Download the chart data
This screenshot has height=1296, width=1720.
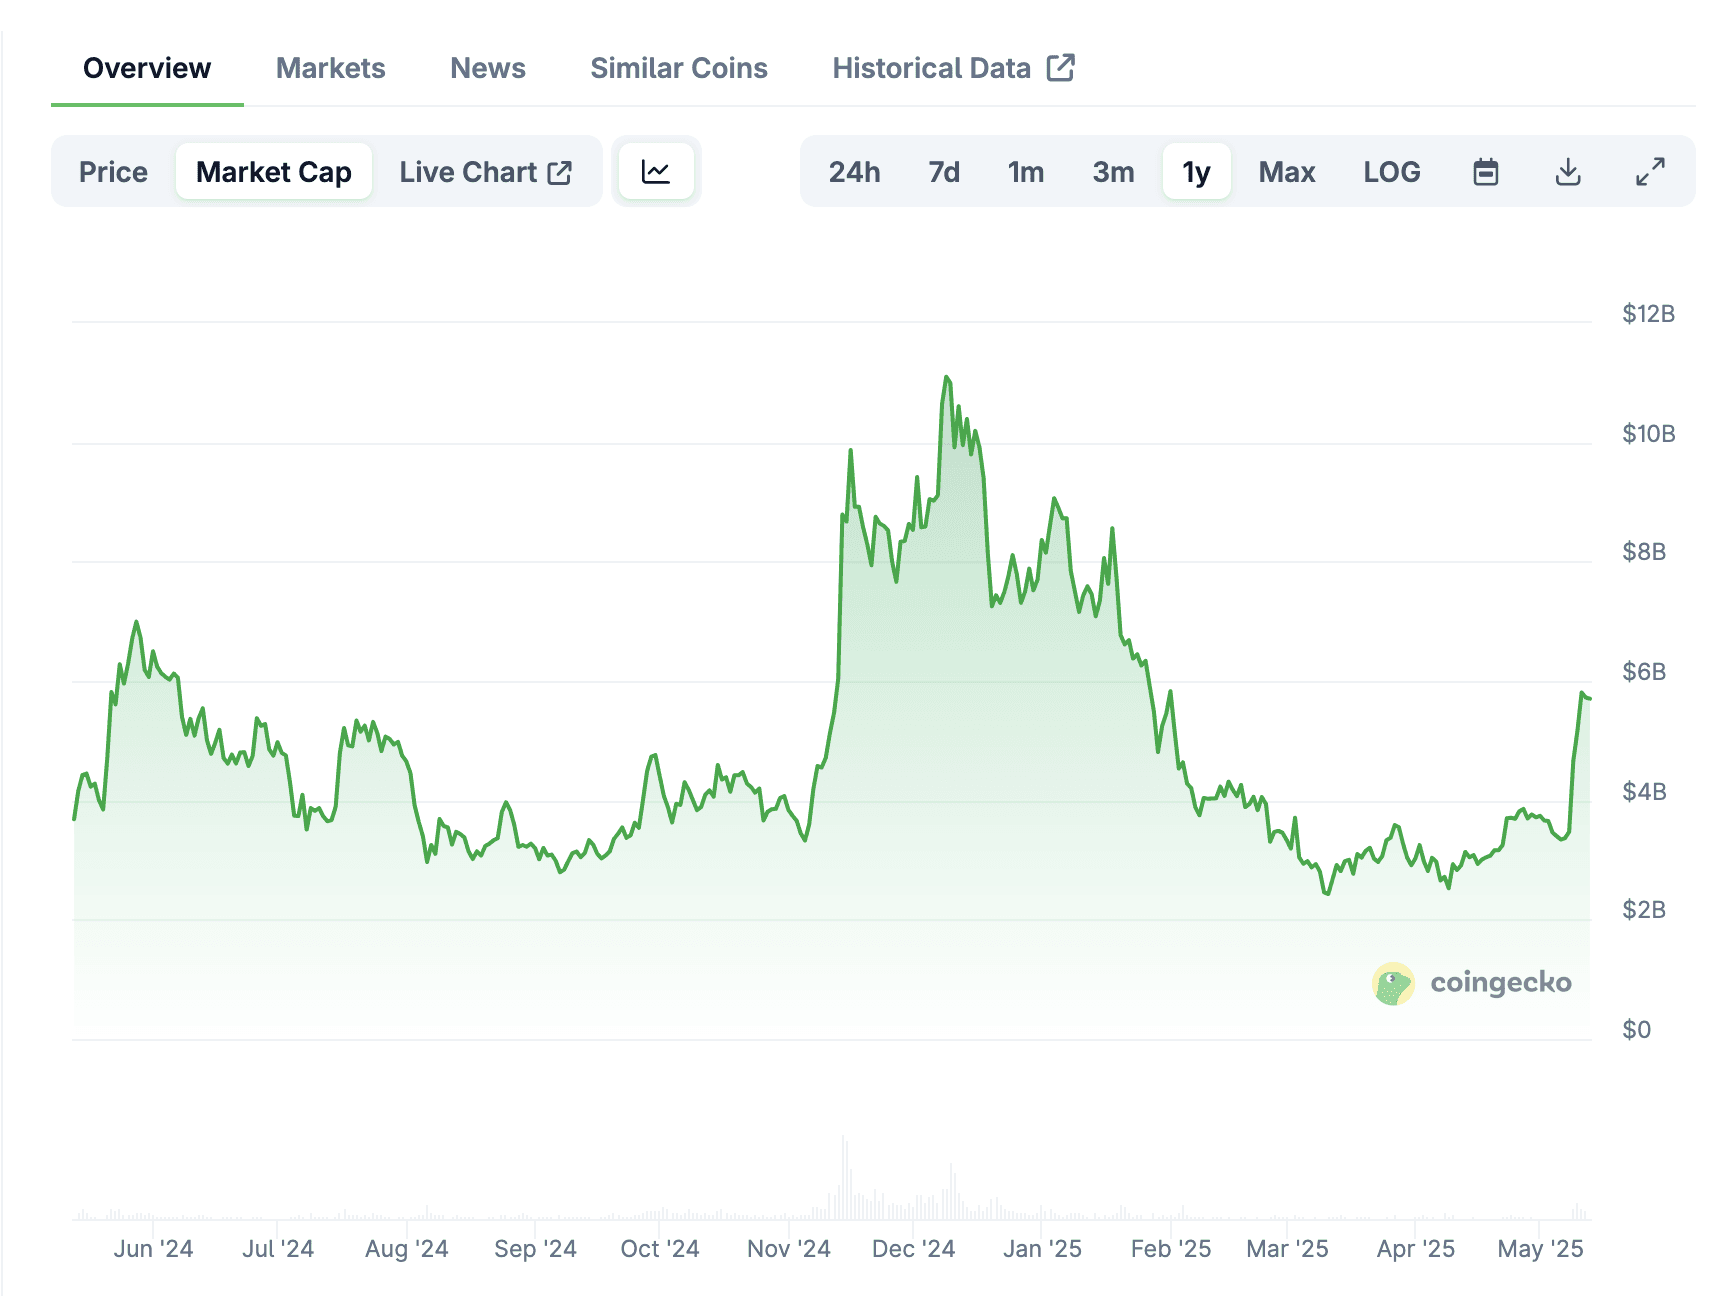tap(1568, 172)
